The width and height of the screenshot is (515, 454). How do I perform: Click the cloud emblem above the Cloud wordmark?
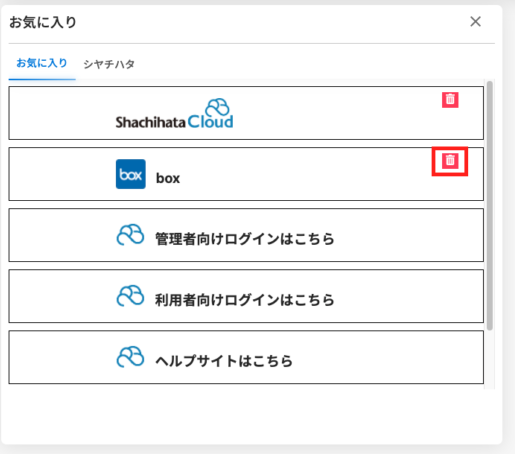click(217, 107)
